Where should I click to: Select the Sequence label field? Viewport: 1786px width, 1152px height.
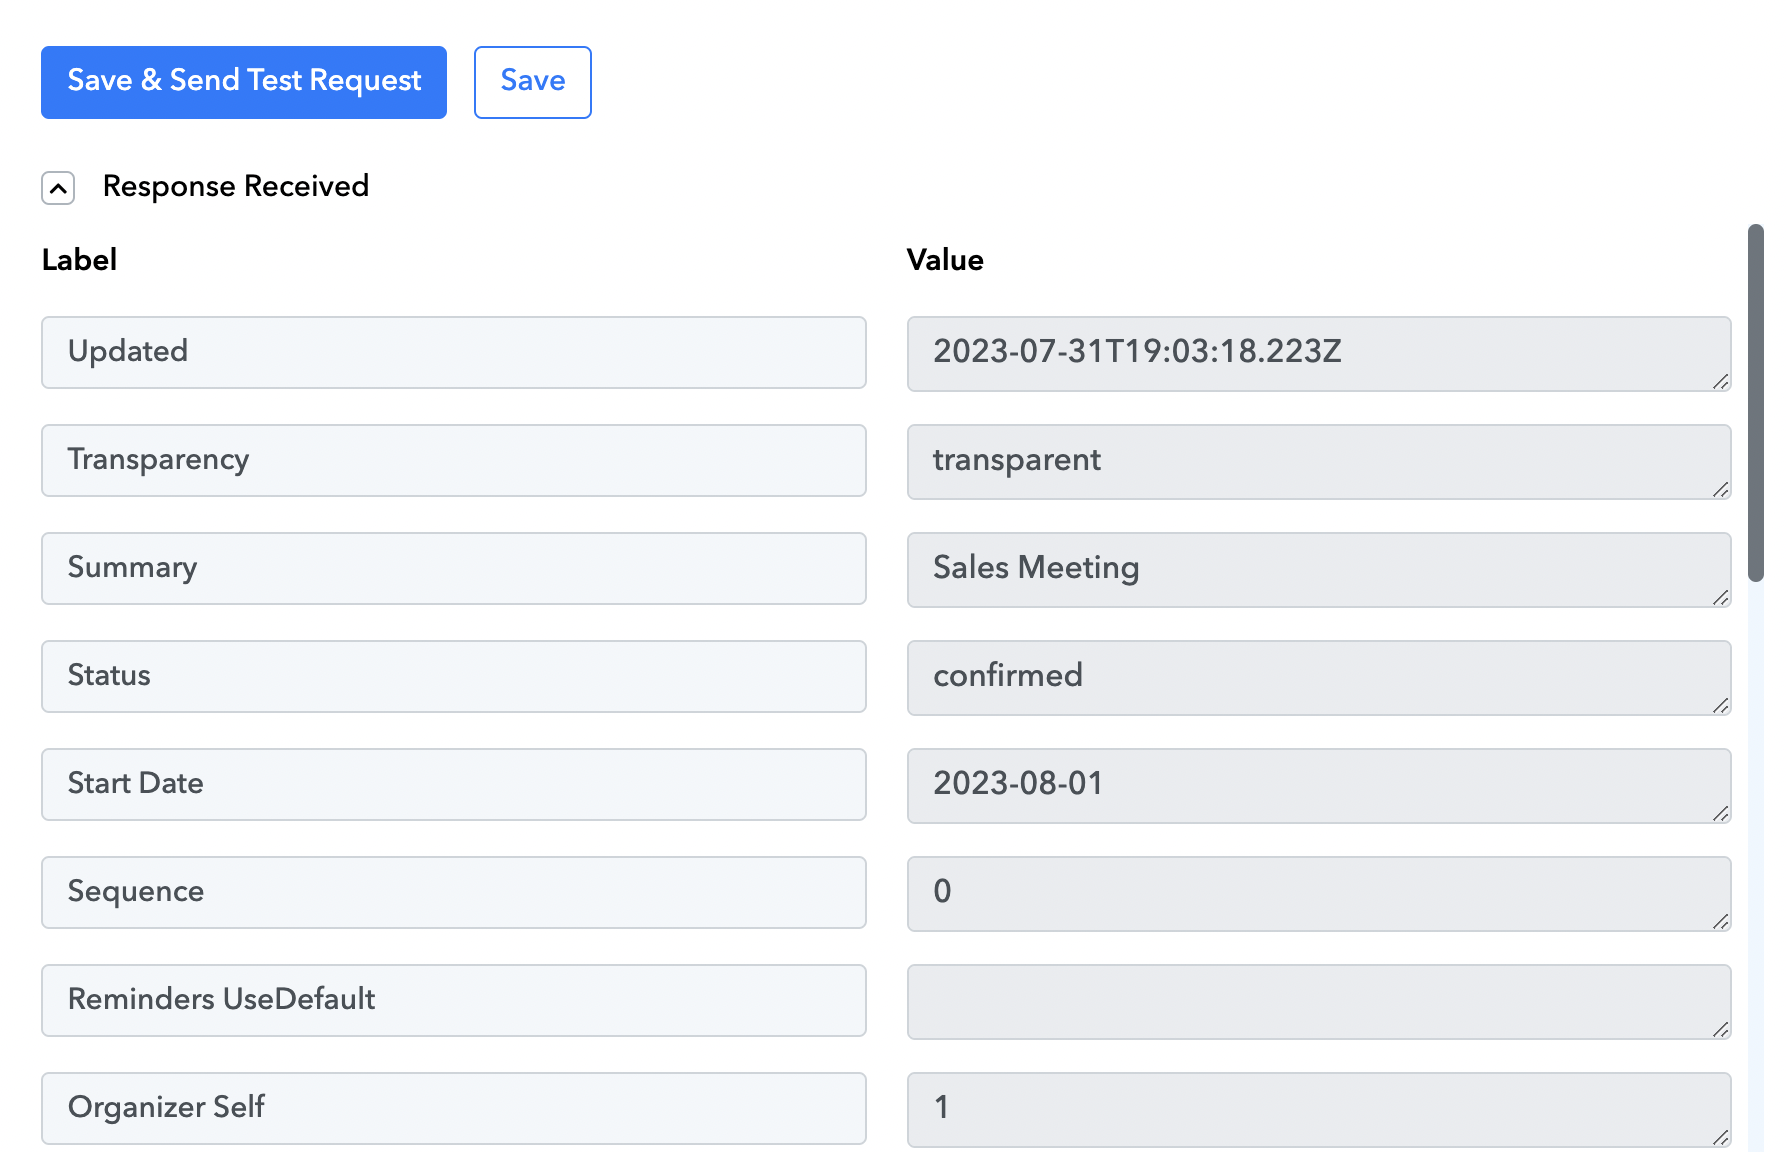[x=454, y=892]
